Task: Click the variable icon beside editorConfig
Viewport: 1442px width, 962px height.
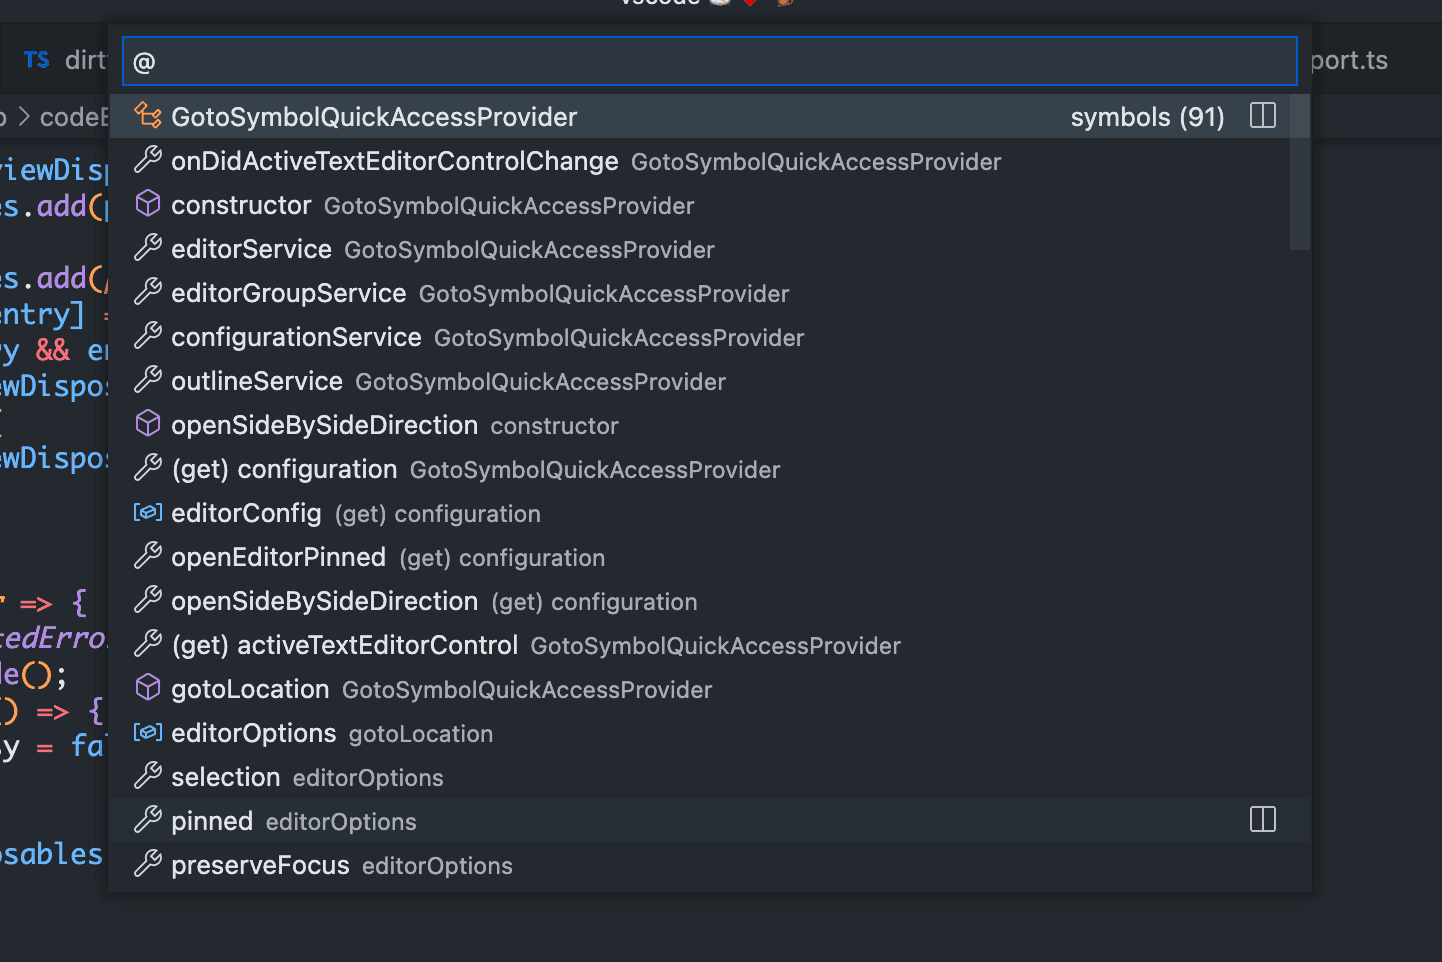Action: [148, 512]
